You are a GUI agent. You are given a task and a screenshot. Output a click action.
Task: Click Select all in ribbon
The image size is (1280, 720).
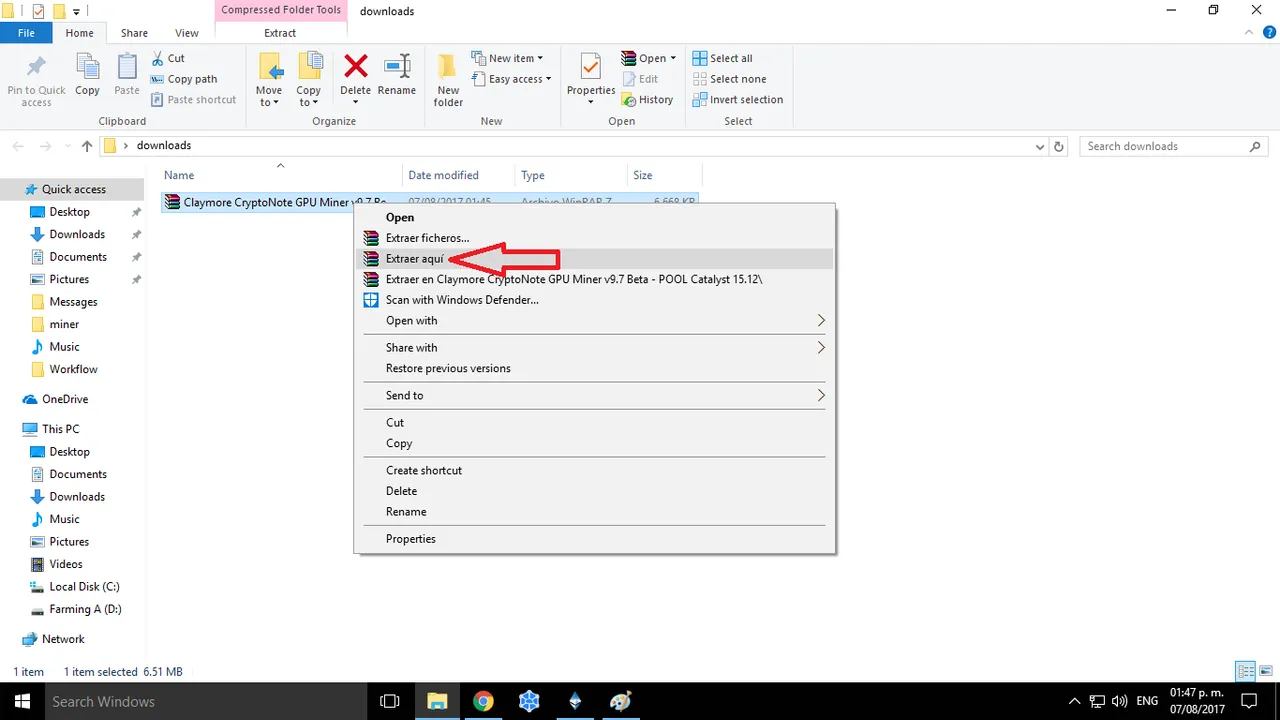[x=723, y=58]
